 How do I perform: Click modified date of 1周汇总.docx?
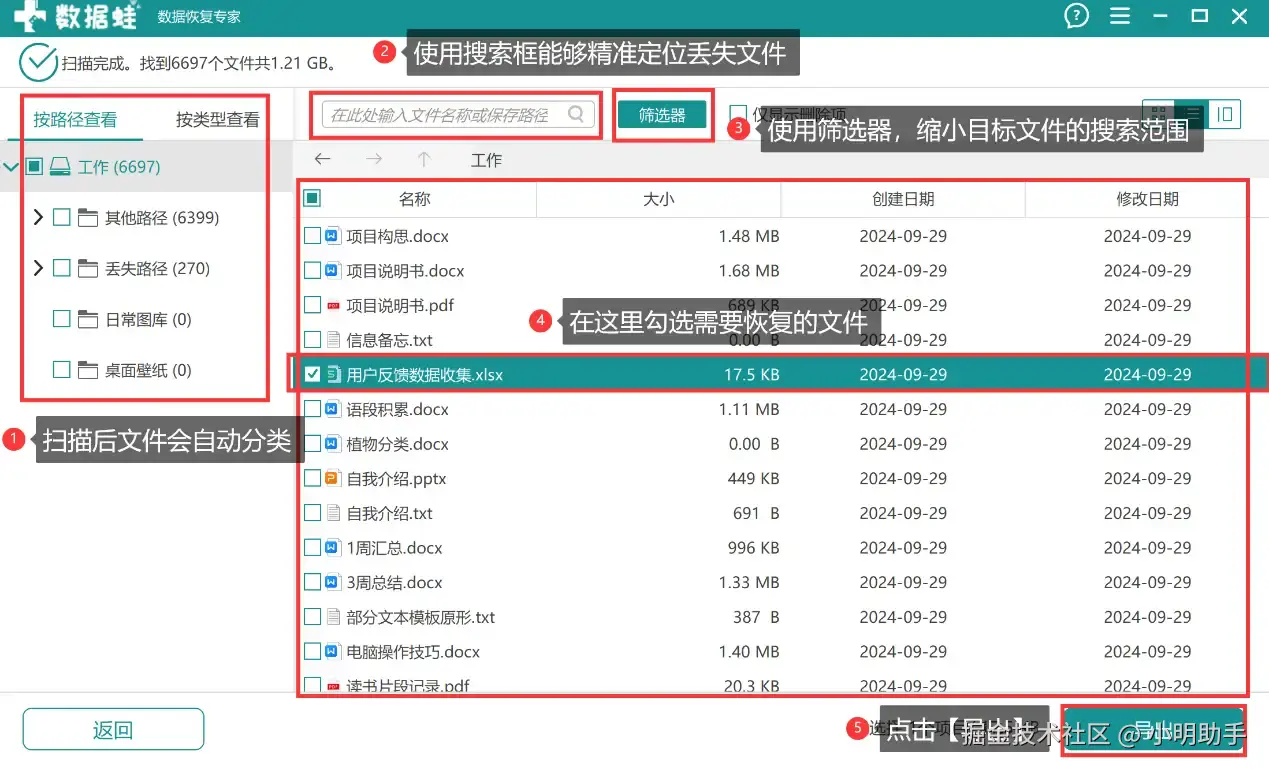click(1147, 548)
